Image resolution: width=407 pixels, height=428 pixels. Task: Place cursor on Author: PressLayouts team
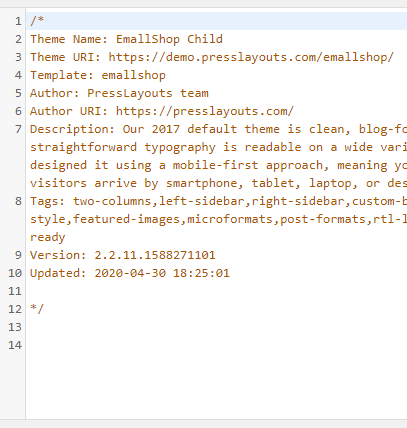coord(119,93)
